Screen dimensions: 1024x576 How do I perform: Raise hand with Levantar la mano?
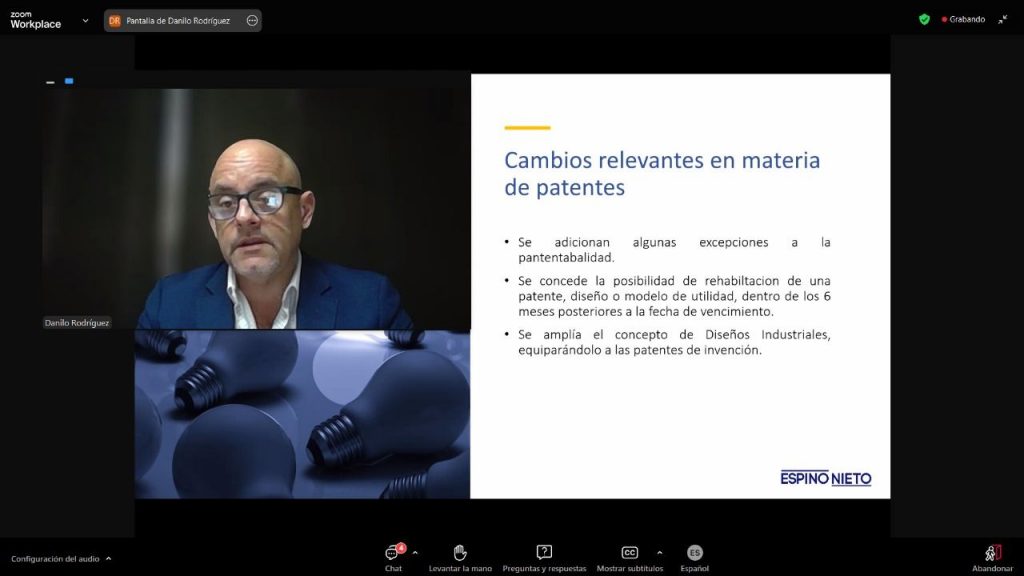460,554
